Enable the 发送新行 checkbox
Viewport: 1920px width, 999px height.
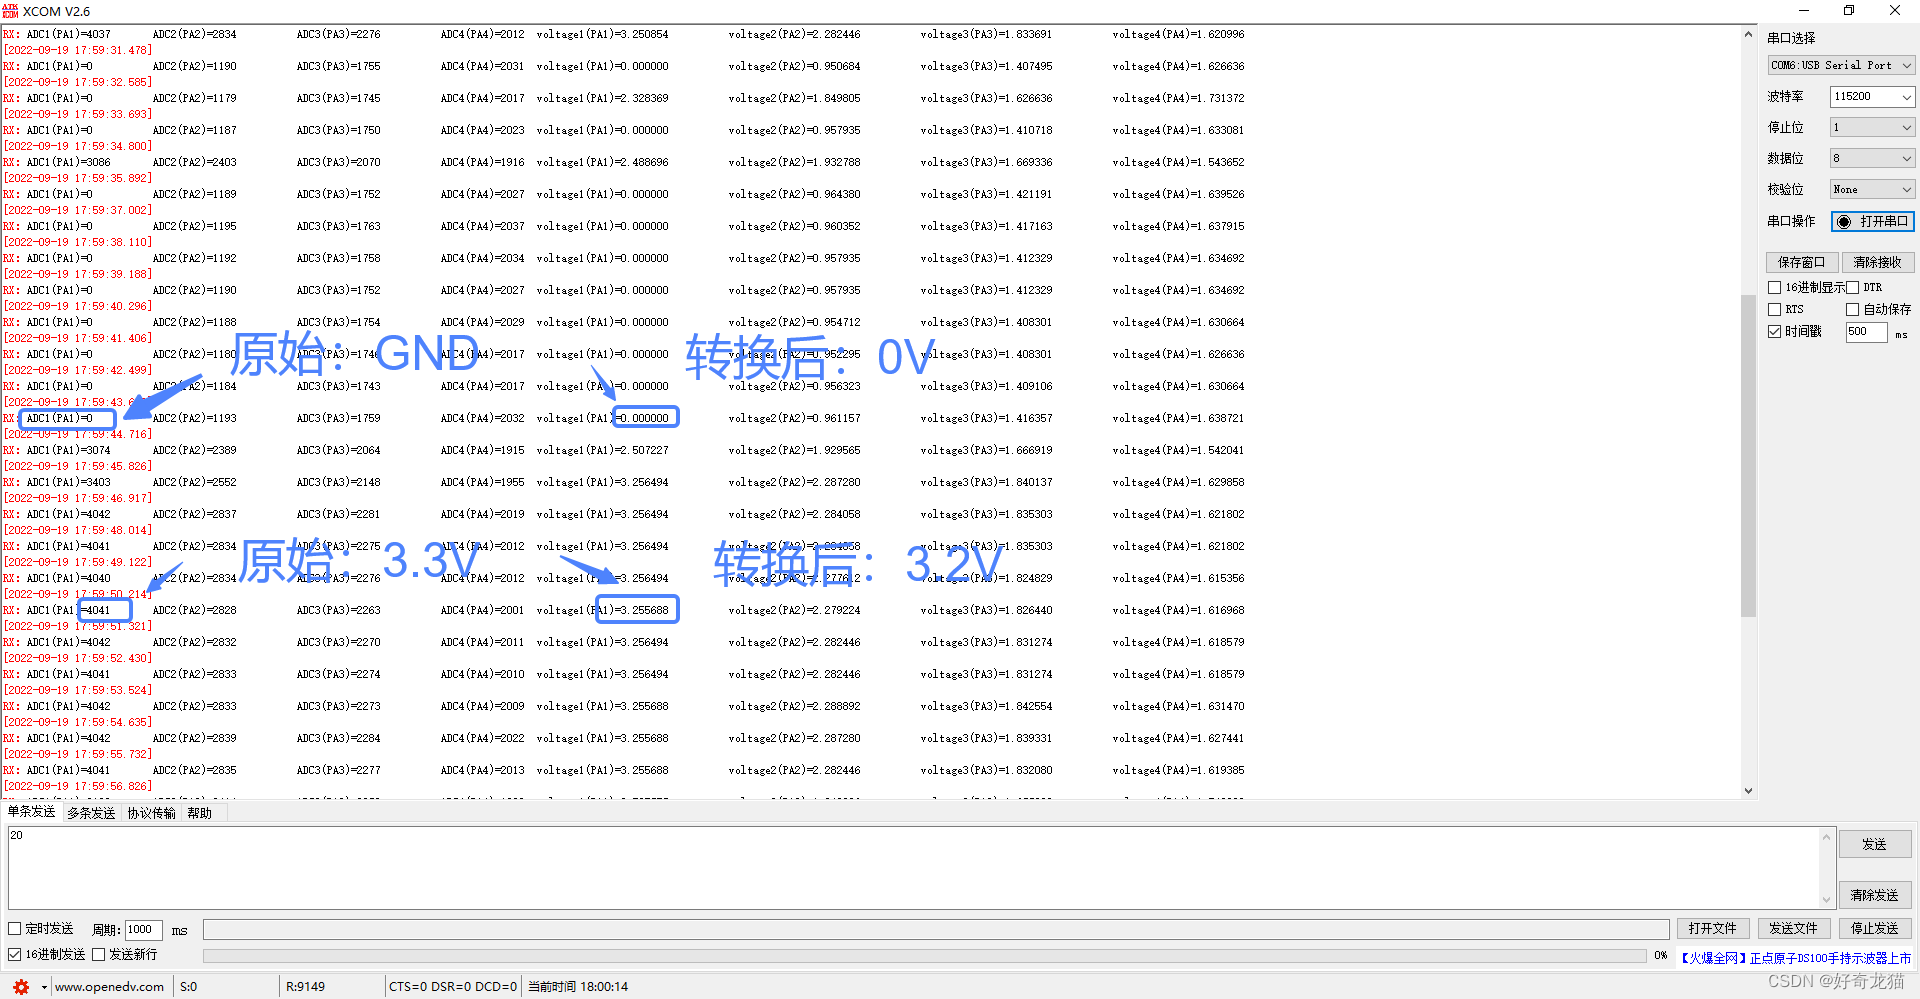coord(99,954)
